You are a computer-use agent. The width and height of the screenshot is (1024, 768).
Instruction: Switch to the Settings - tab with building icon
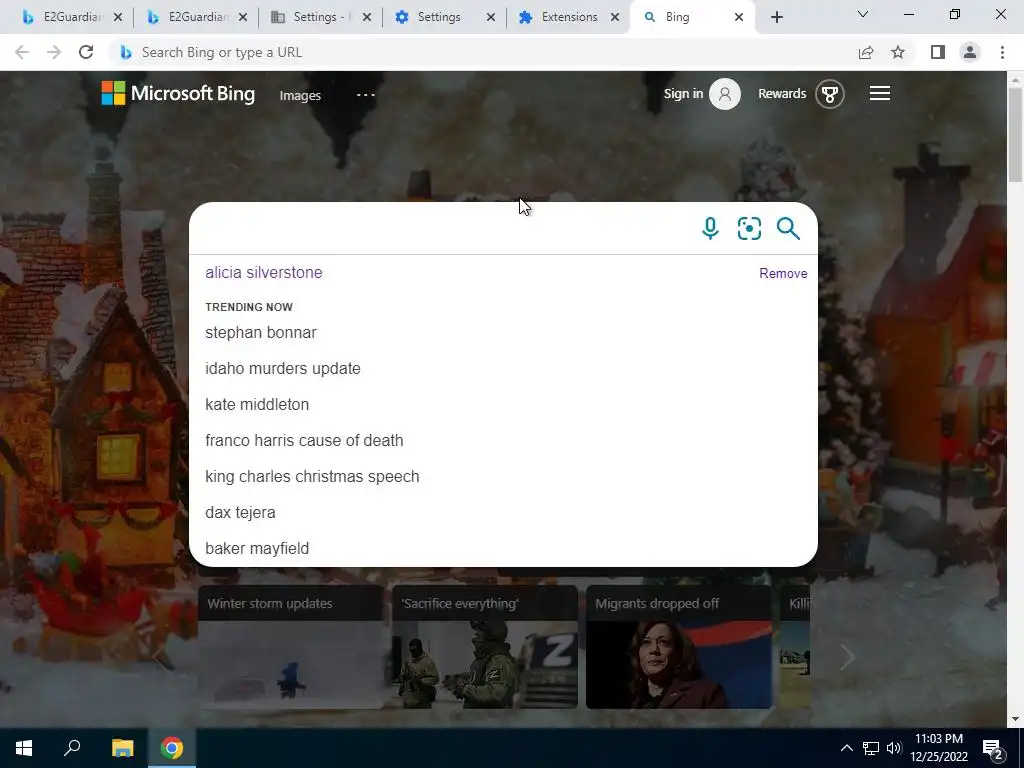313,17
